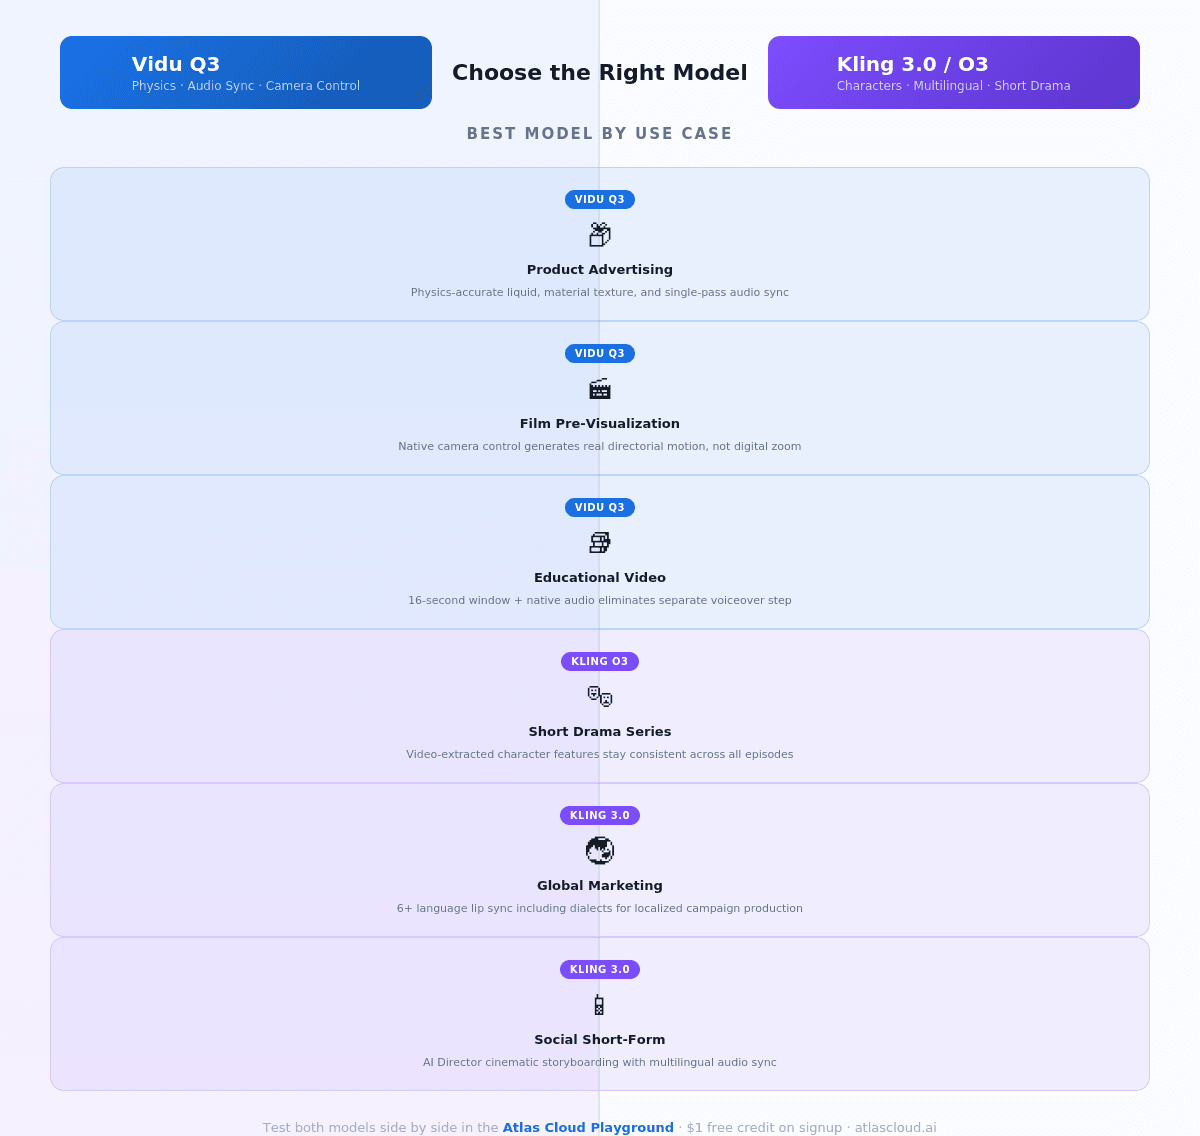
Task: Click the gift box icon for Product Advertising
Action: click(600, 235)
